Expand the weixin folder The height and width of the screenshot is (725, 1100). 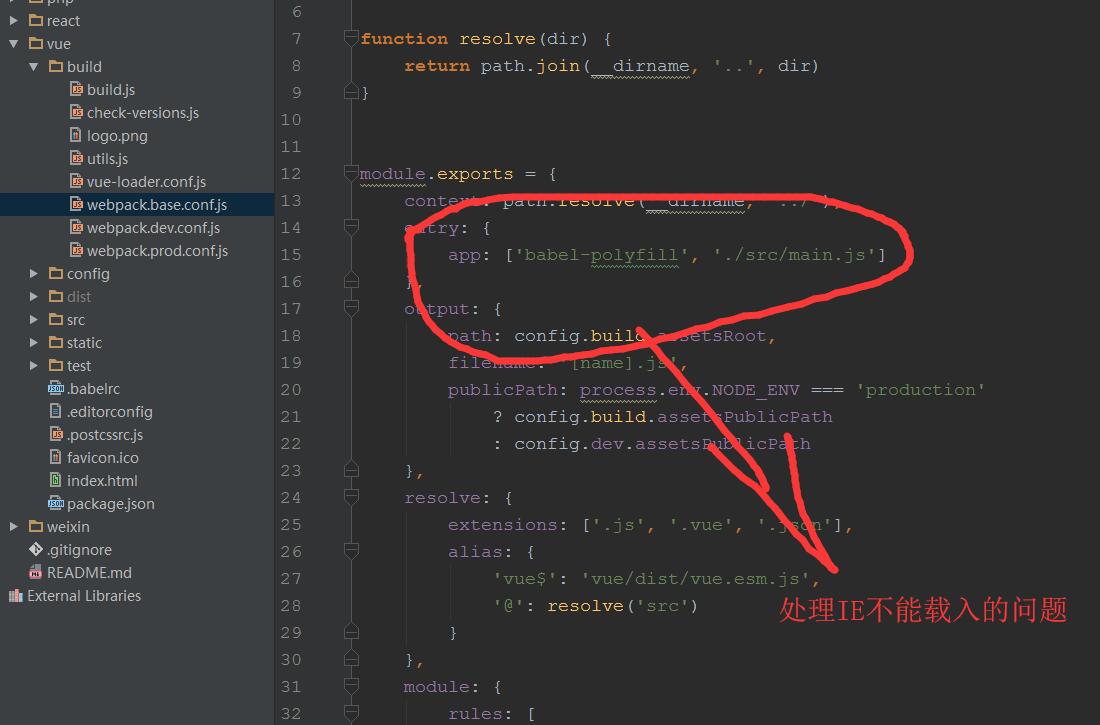pos(14,526)
